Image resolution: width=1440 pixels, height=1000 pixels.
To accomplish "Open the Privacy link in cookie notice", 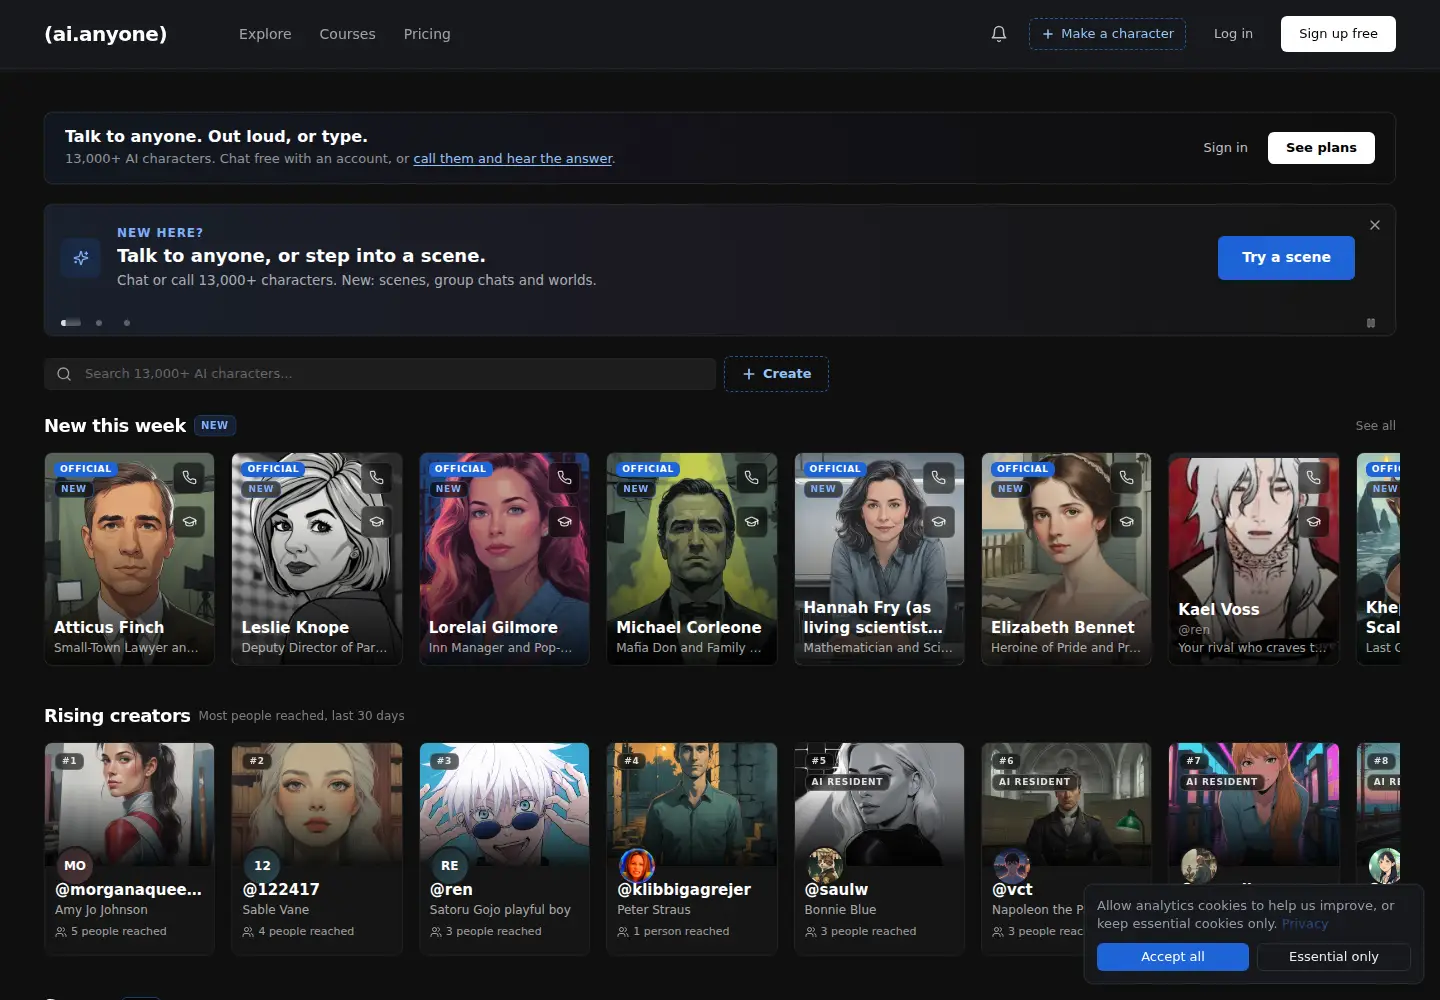I will [x=1305, y=924].
